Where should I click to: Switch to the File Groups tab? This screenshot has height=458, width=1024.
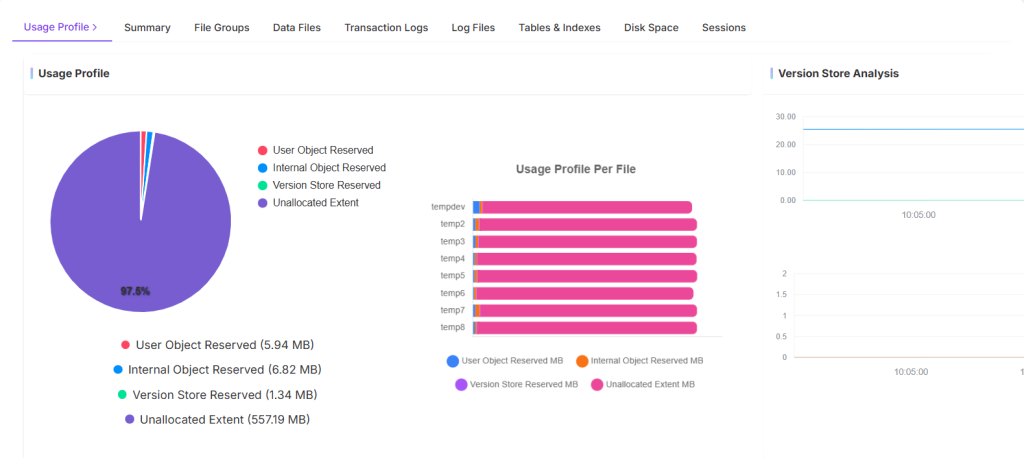pos(221,28)
